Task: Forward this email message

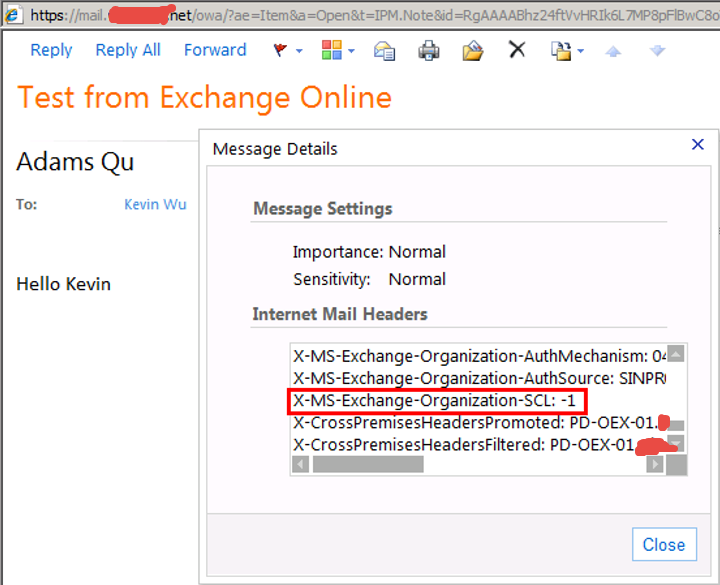Action: click(215, 50)
